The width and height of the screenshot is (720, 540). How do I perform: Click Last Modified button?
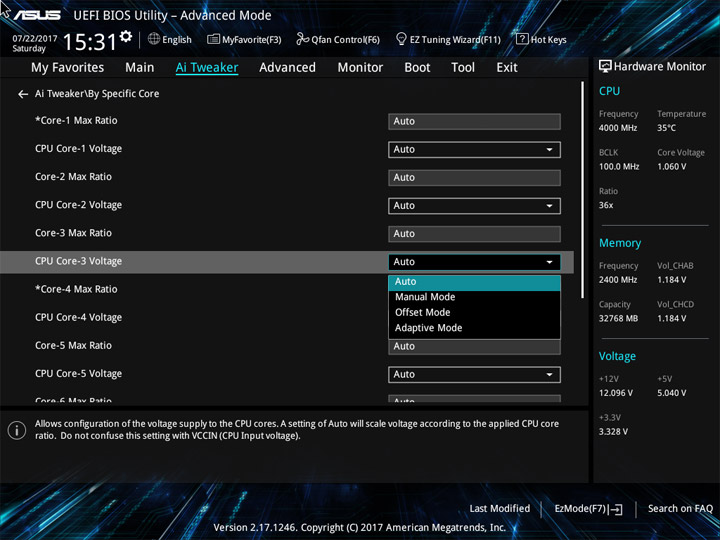(500, 509)
